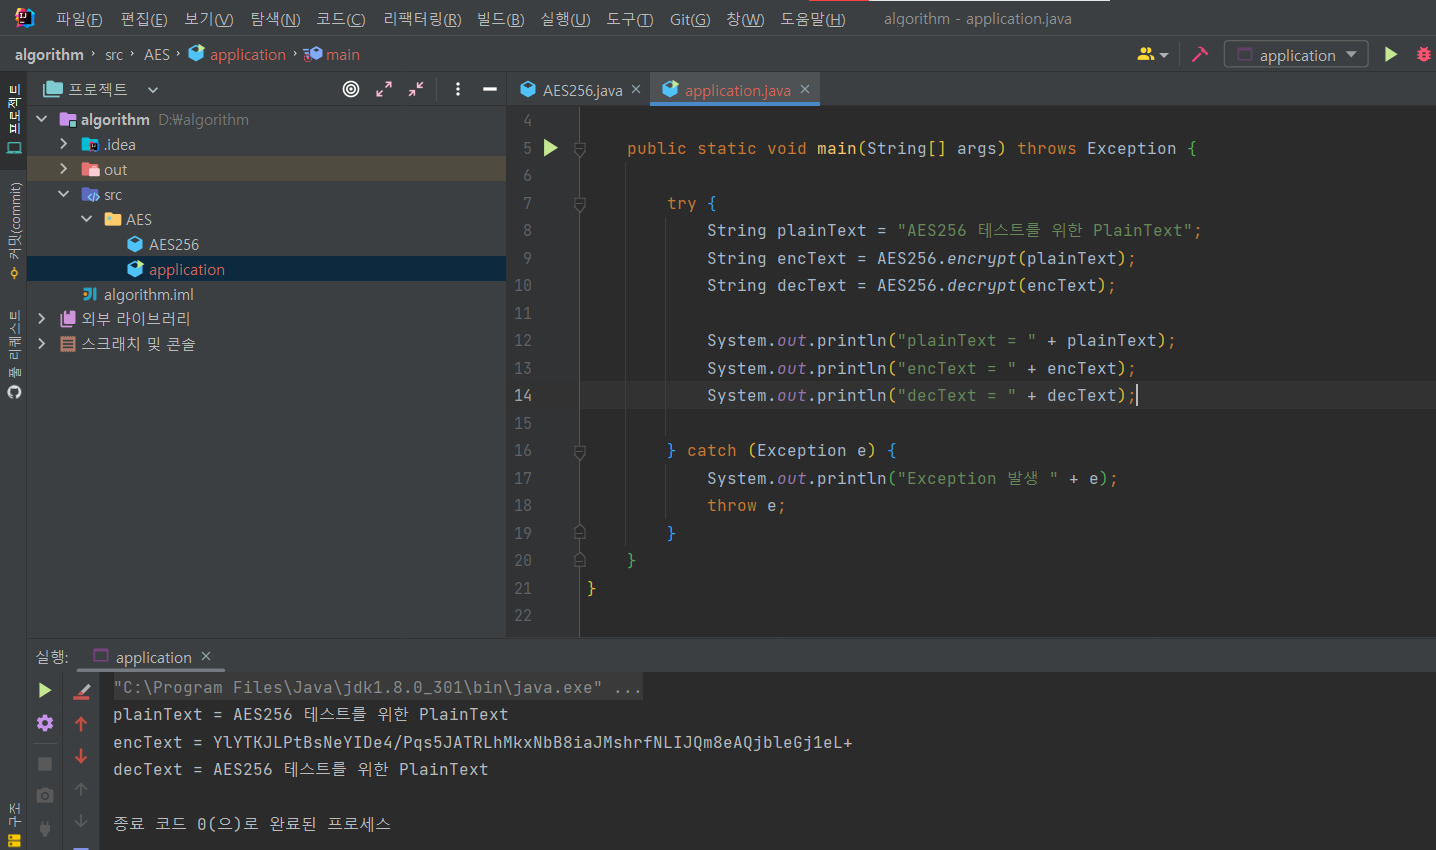Fold the catch block at line 16
The width and height of the screenshot is (1436, 850).
(580, 451)
